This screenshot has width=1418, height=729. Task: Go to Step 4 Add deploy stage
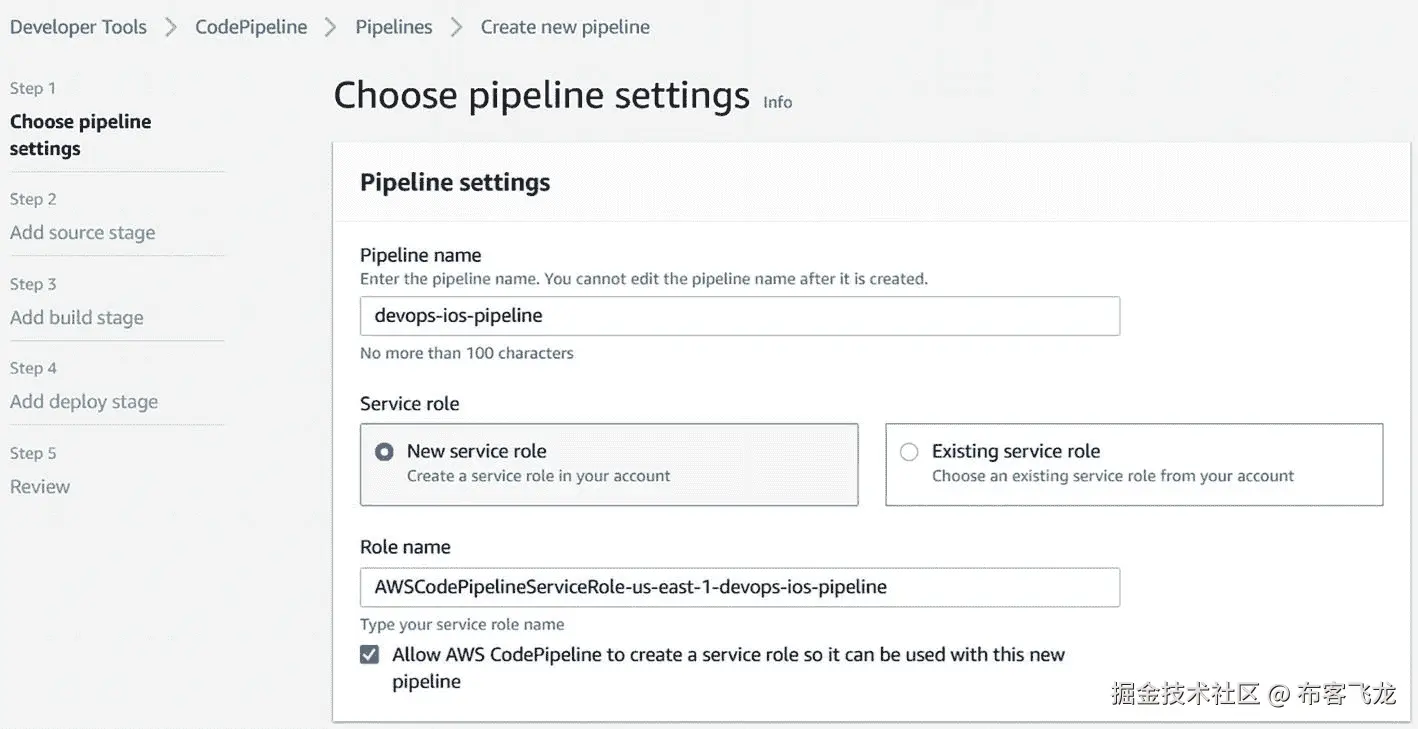coord(84,402)
